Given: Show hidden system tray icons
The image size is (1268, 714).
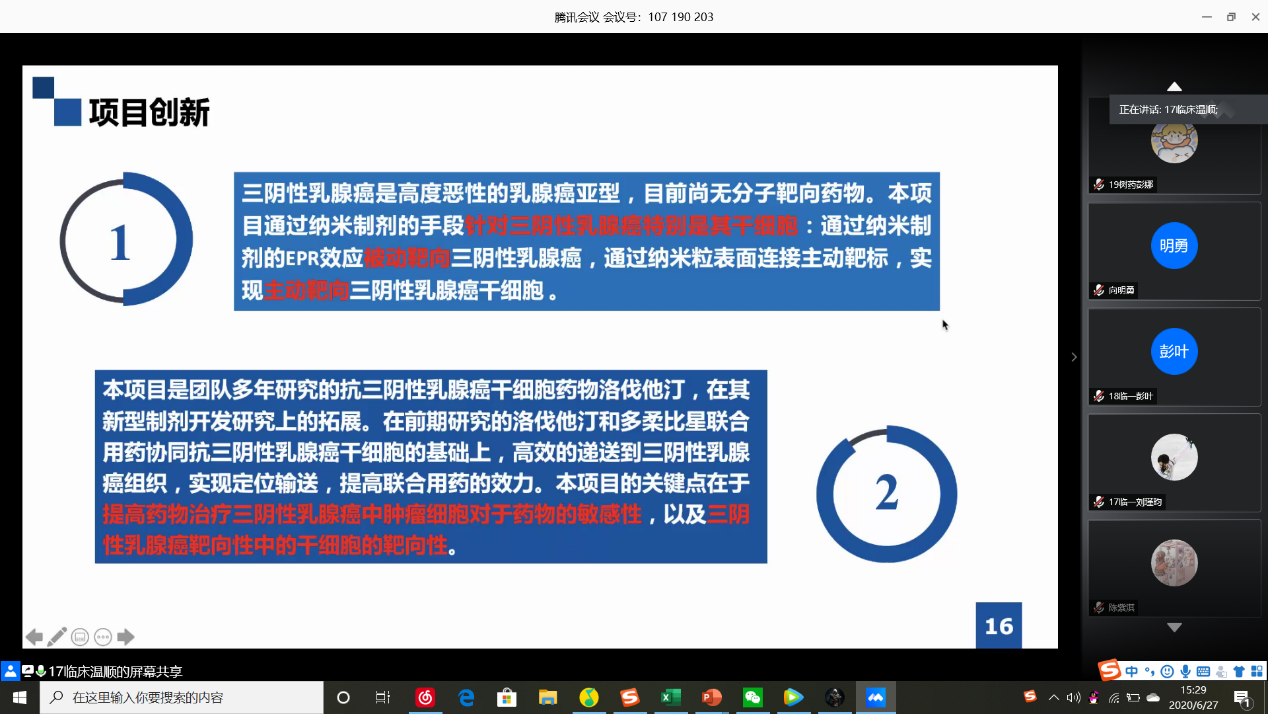Looking at the screenshot, I should 1053,697.
